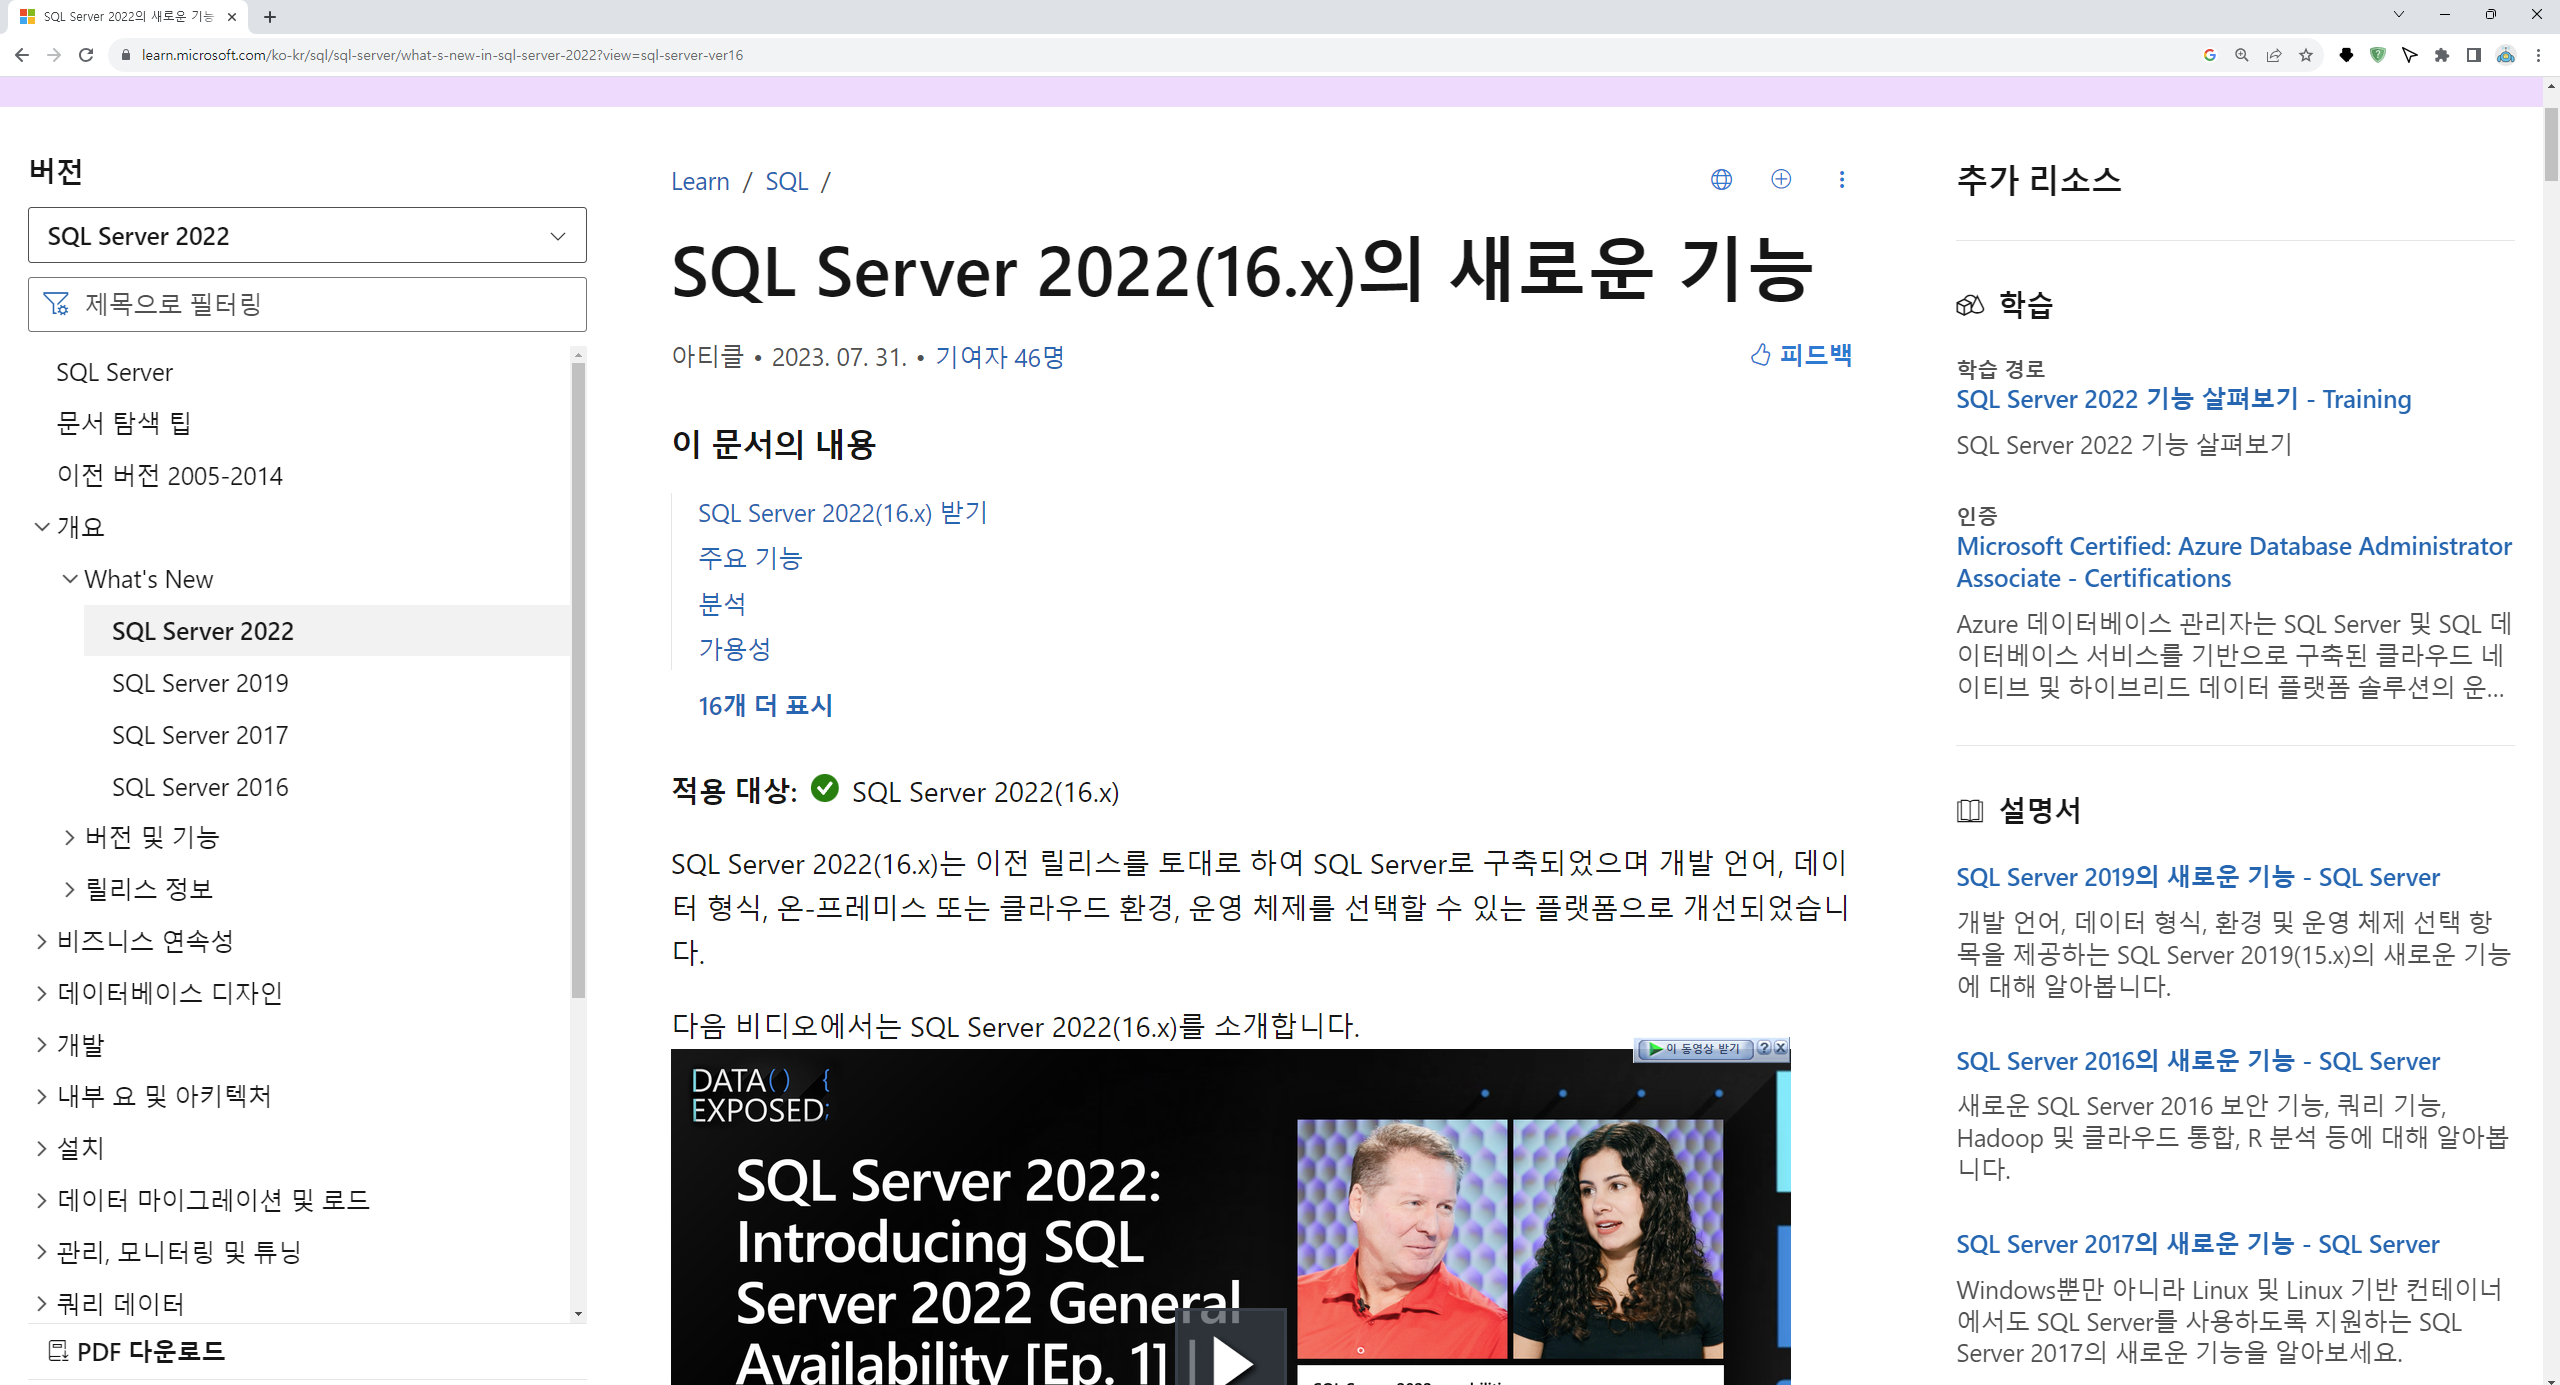Open Google translate icon in address bar
This screenshot has width=2560, height=1385.
click(2210, 55)
